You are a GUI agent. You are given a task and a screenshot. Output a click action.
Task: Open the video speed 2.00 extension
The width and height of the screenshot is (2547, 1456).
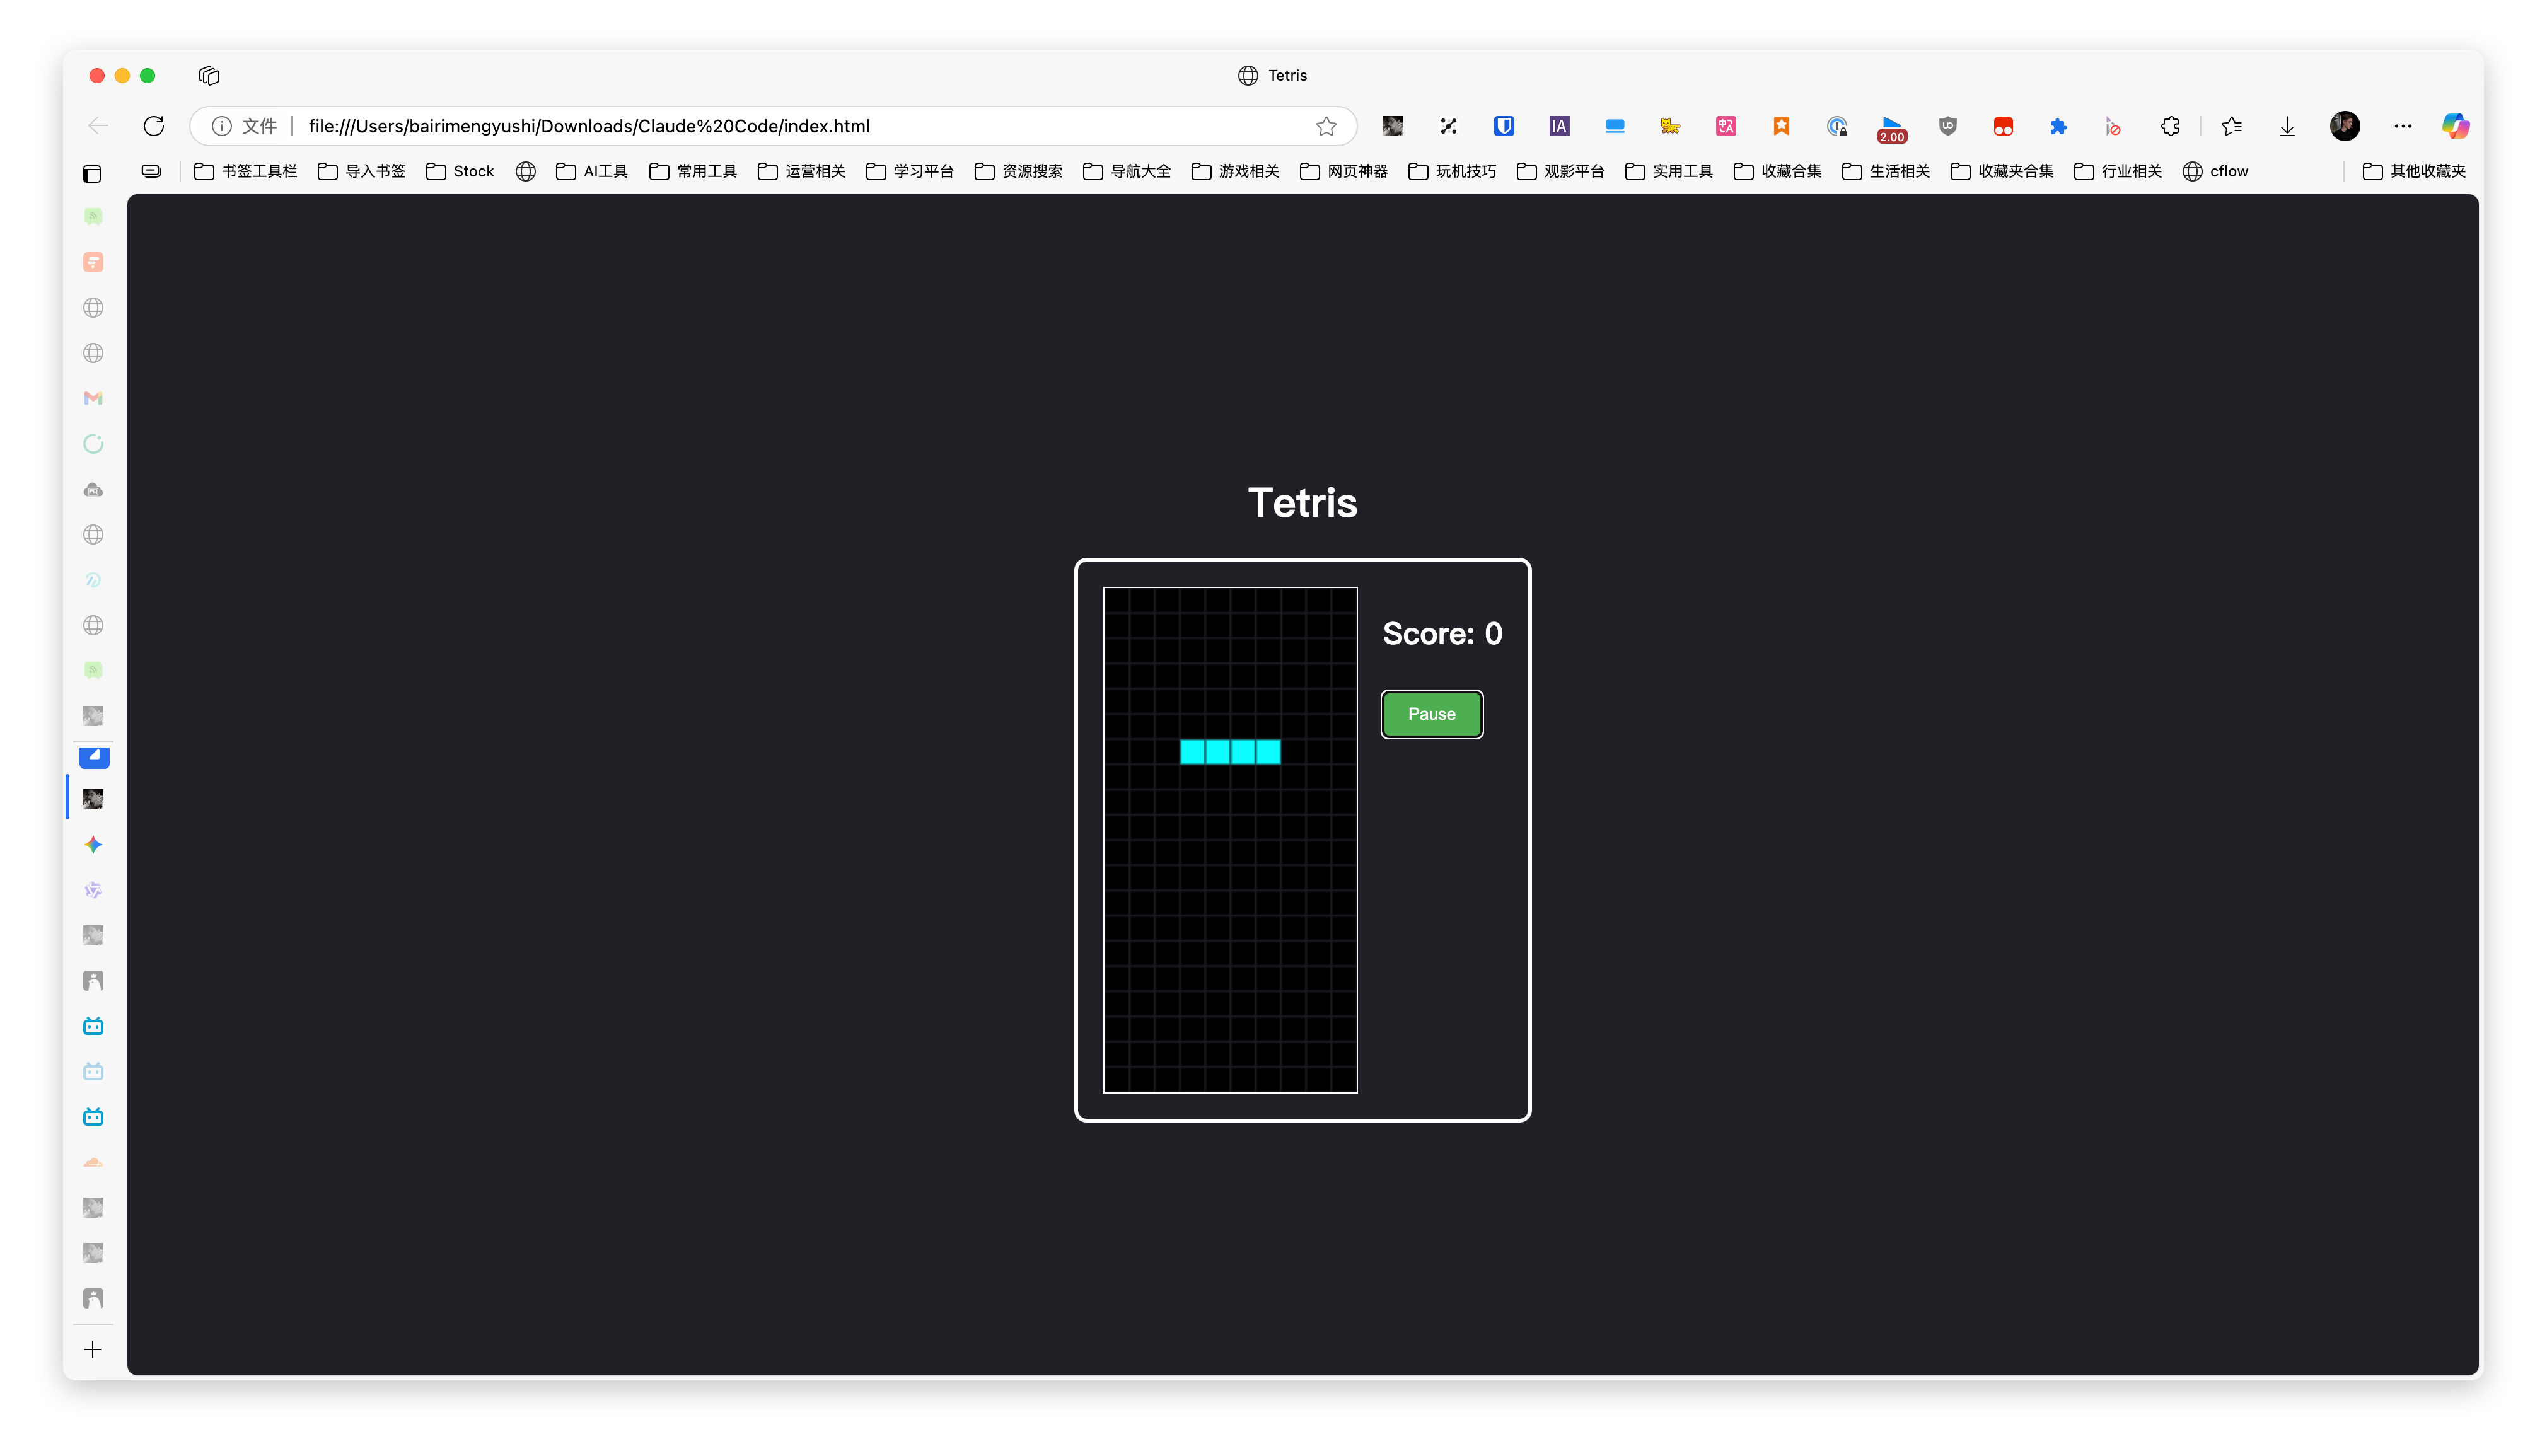[x=1892, y=128]
